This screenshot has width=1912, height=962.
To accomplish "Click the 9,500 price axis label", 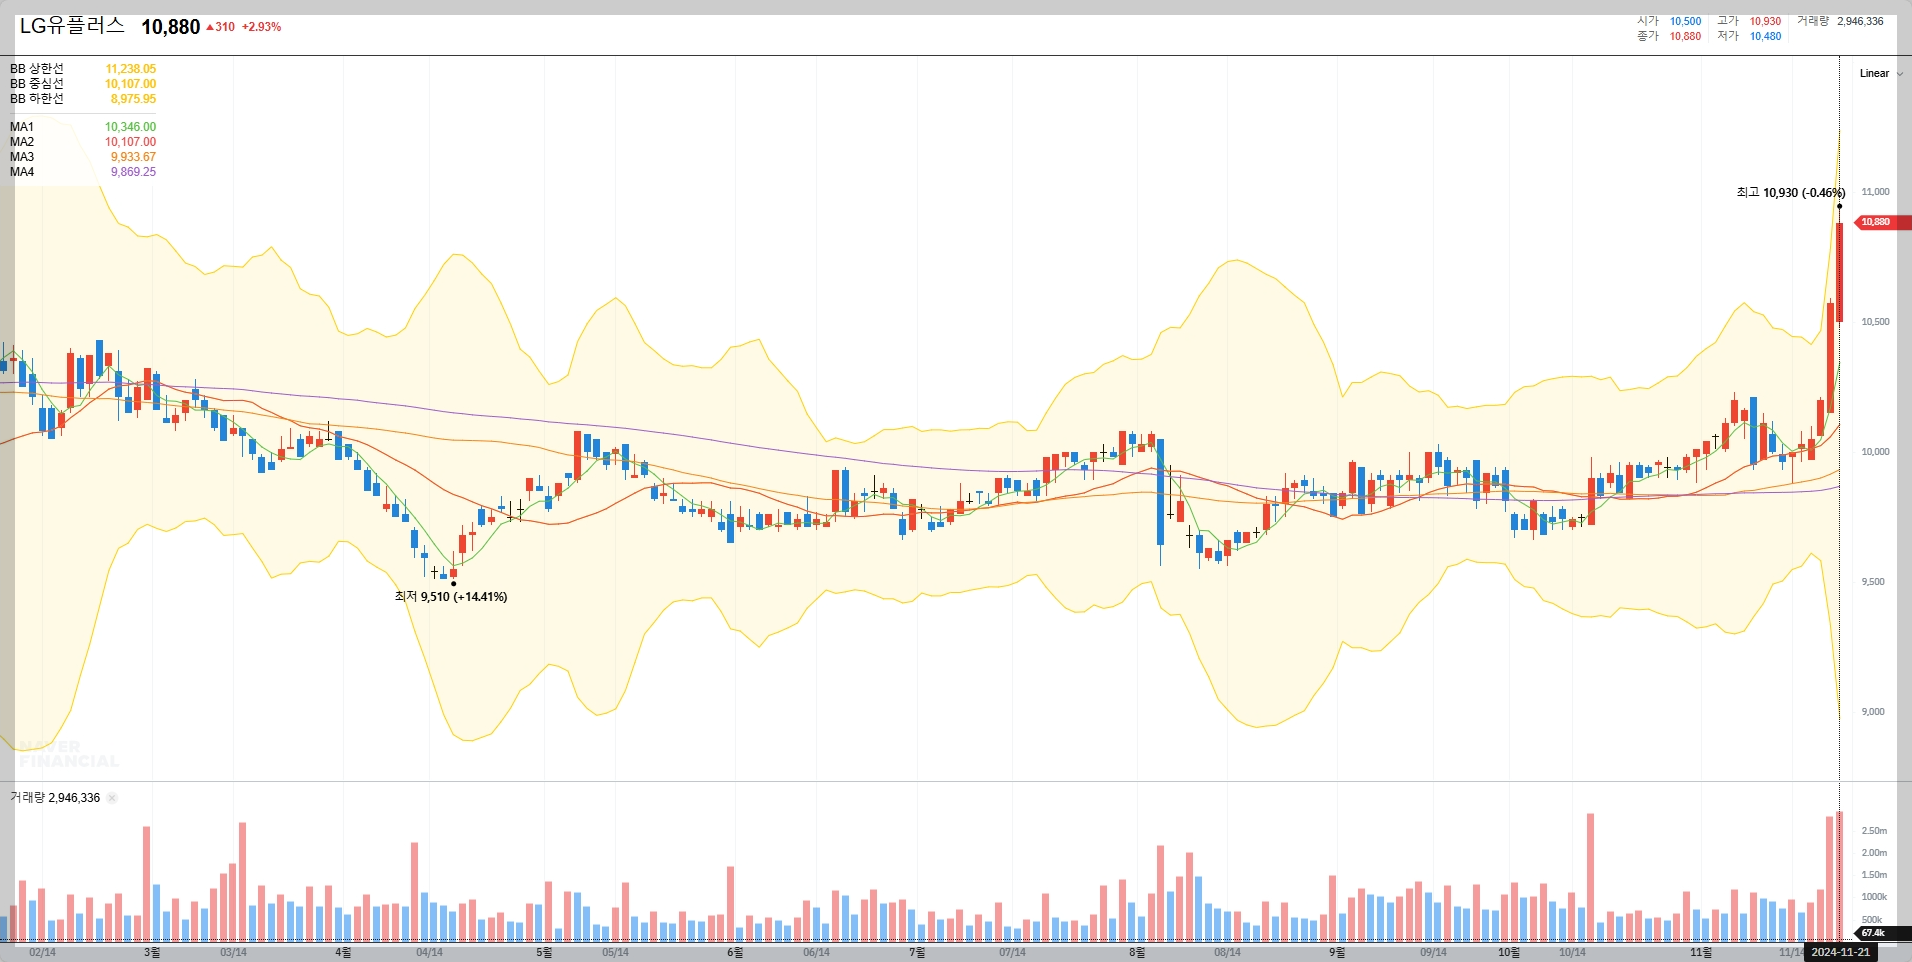I will [x=1873, y=582].
